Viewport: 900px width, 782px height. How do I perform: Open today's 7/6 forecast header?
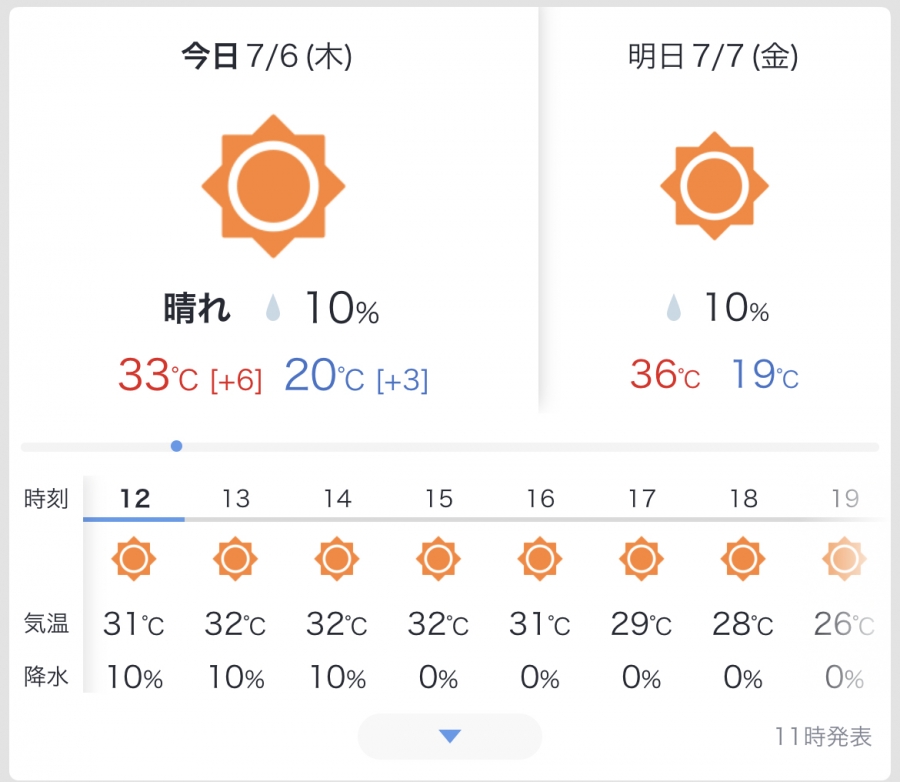267,56
